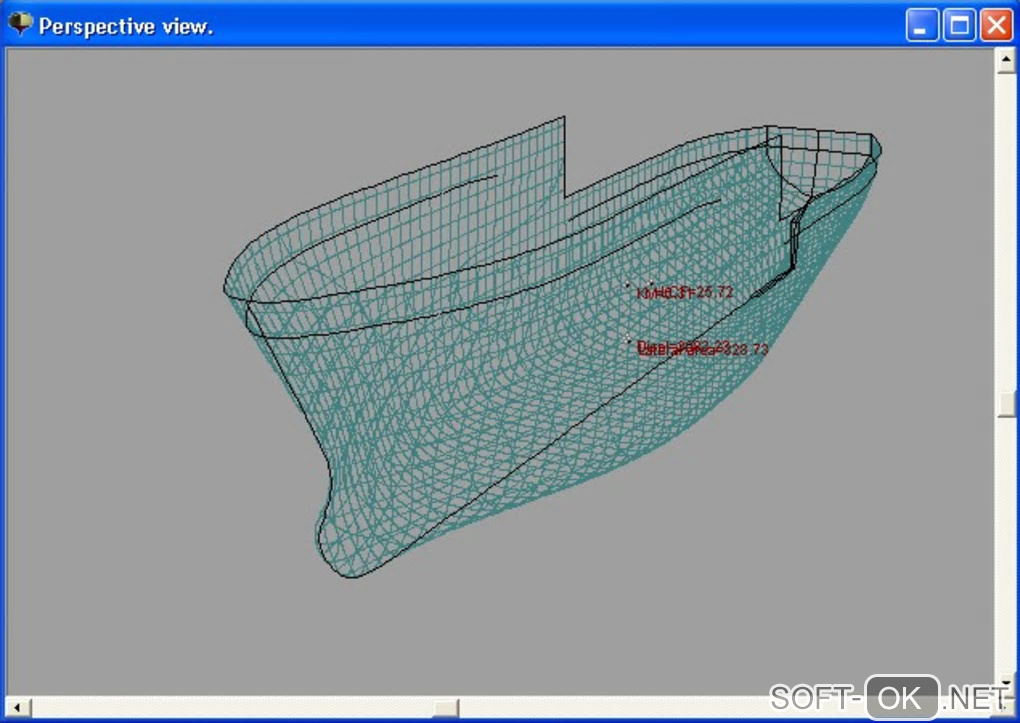Minimize the Perspective view window

(922, 25)
